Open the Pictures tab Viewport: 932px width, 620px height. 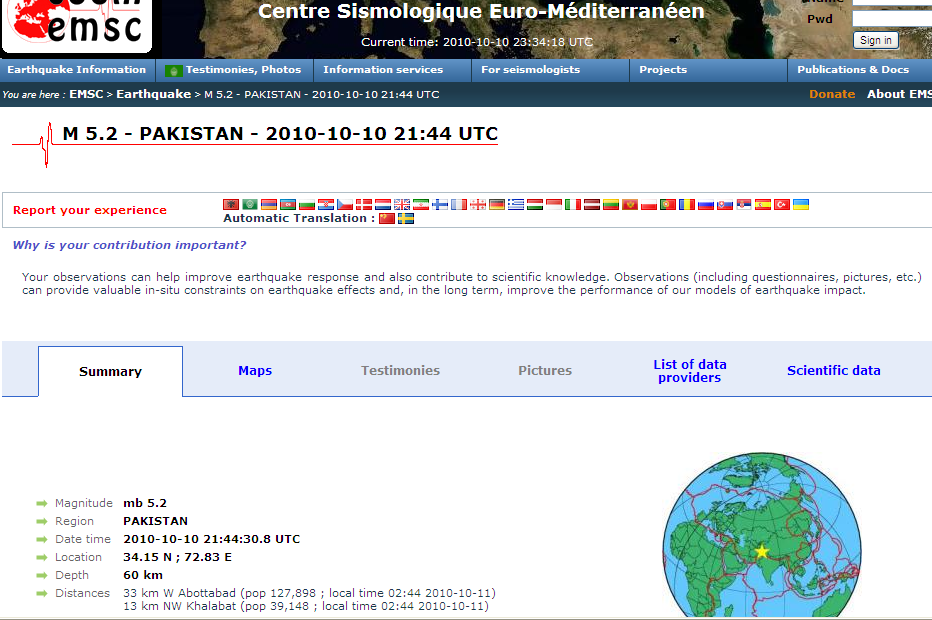(x=545, y=370)
